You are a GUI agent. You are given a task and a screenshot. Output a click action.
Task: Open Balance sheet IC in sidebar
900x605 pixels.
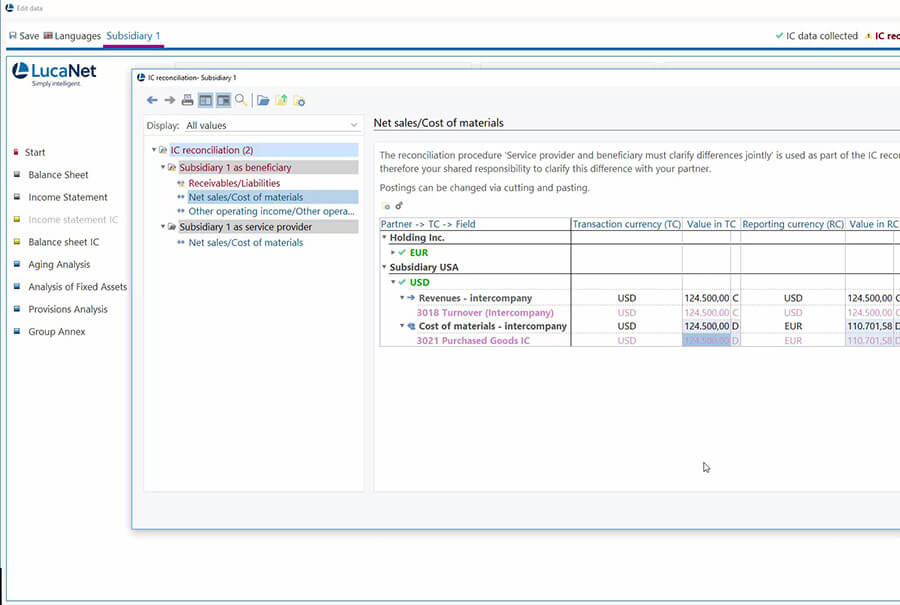point(63,242)
